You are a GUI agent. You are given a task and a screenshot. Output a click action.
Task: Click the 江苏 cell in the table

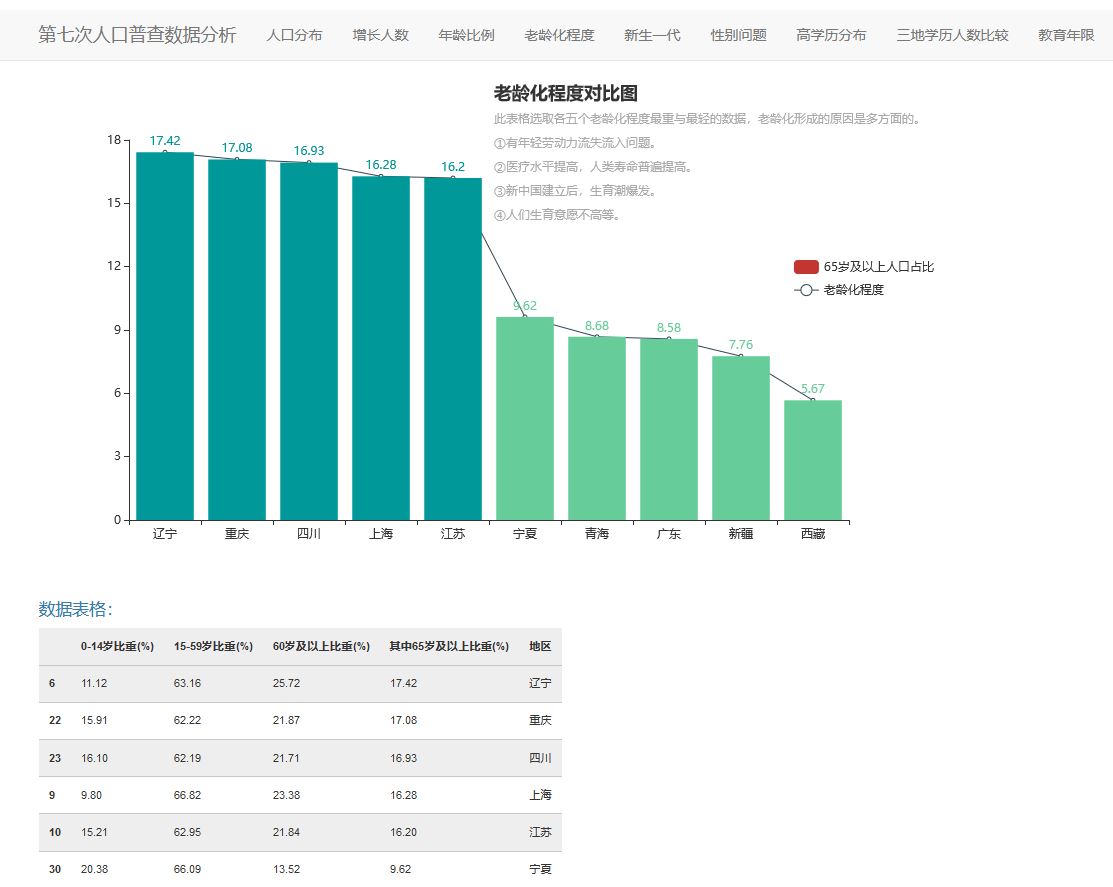[x=540, y=832]
